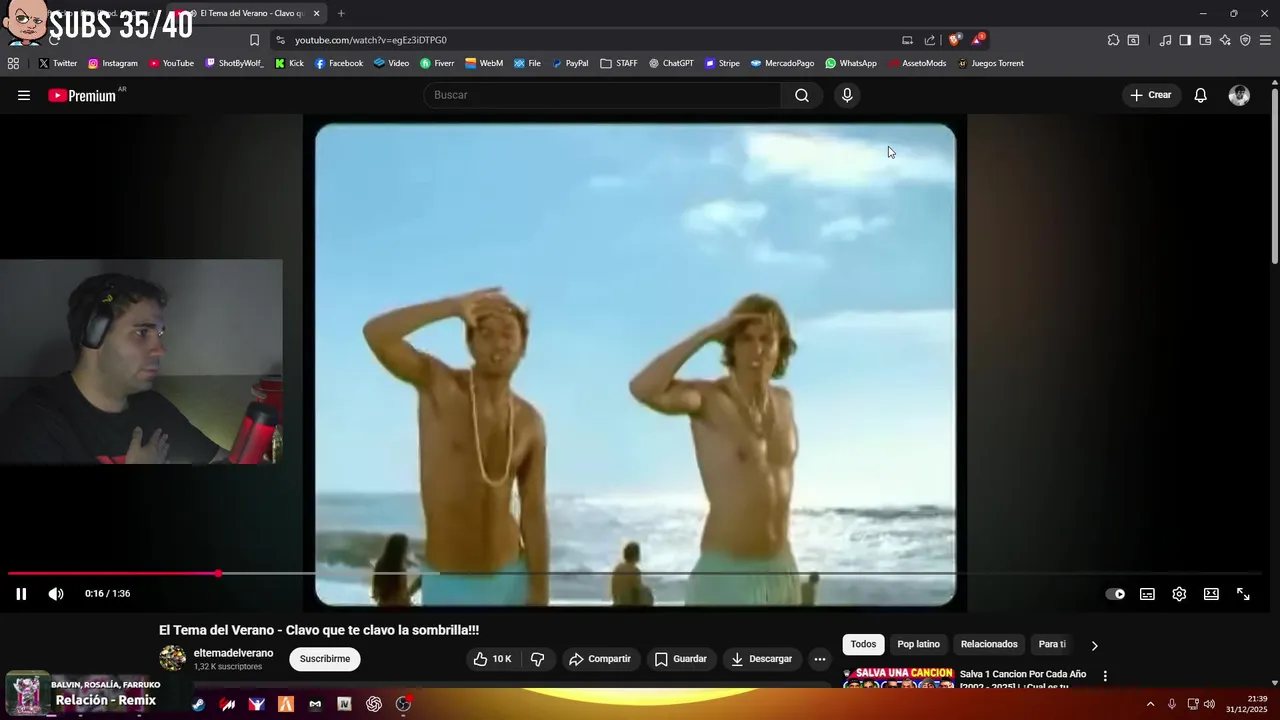Select the Todos filter chip
This screenshot has height=720, width=1280.
pyautogui.click(x=863, y=645)
